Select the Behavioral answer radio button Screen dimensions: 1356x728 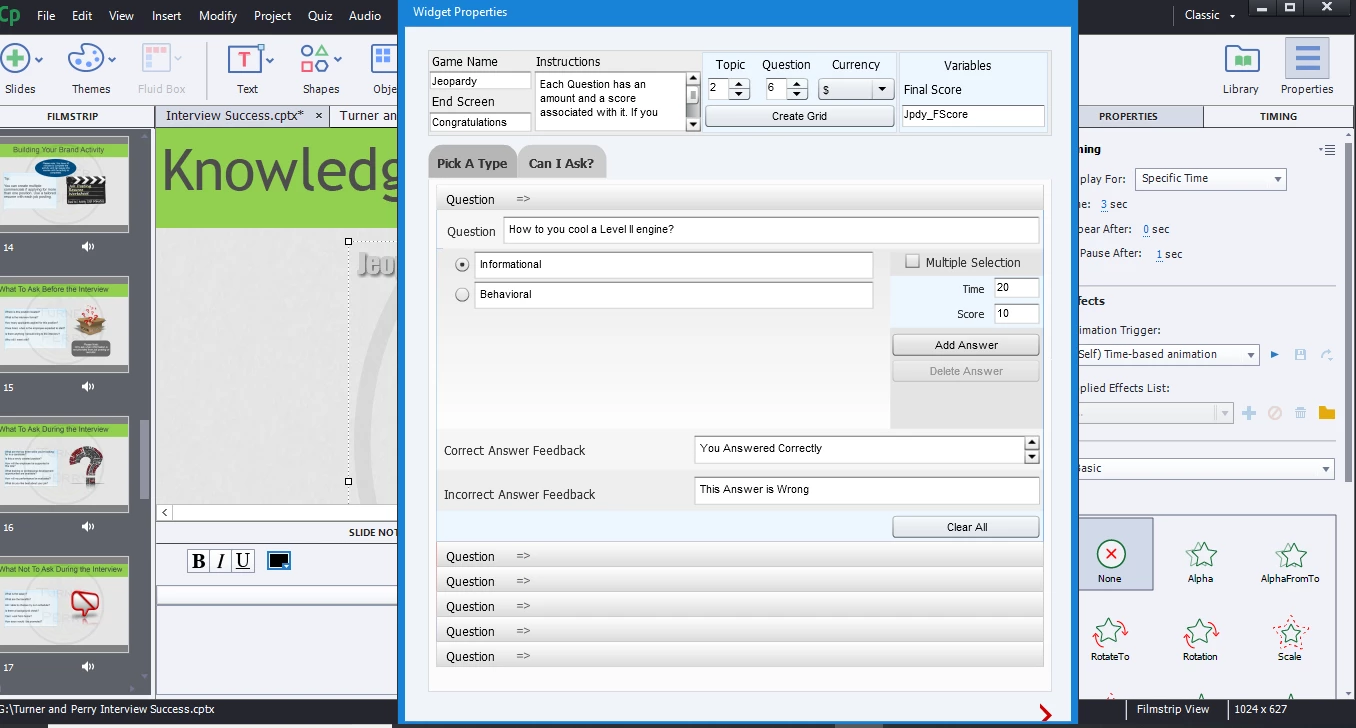[462, 295]
